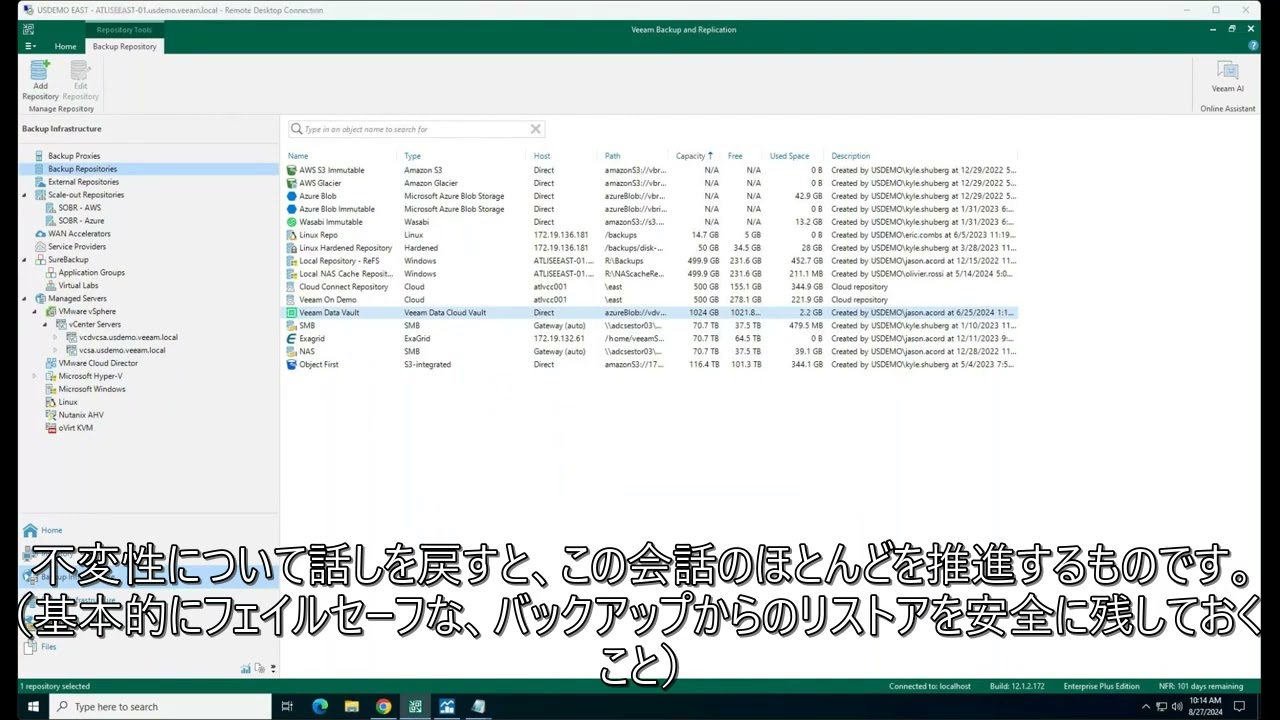Click the ExaGrid row icon

291,339
